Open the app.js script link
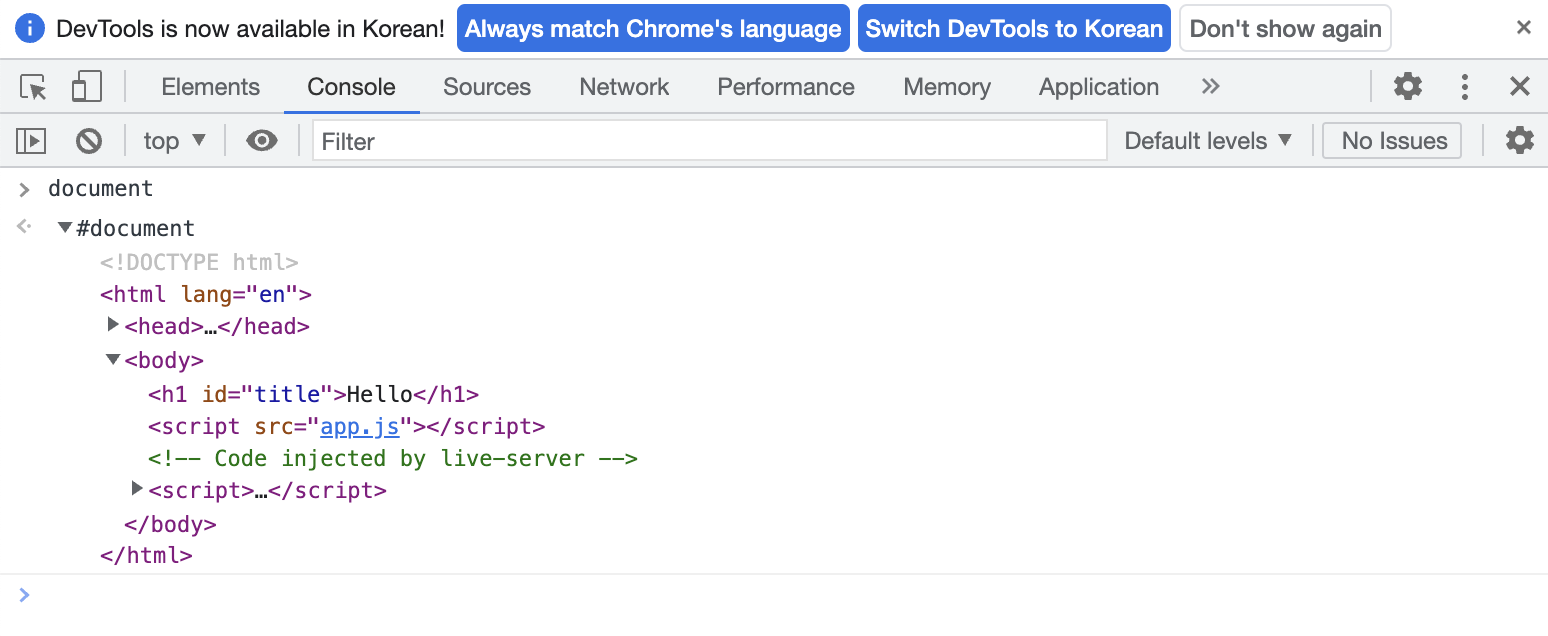 (360, 427)
